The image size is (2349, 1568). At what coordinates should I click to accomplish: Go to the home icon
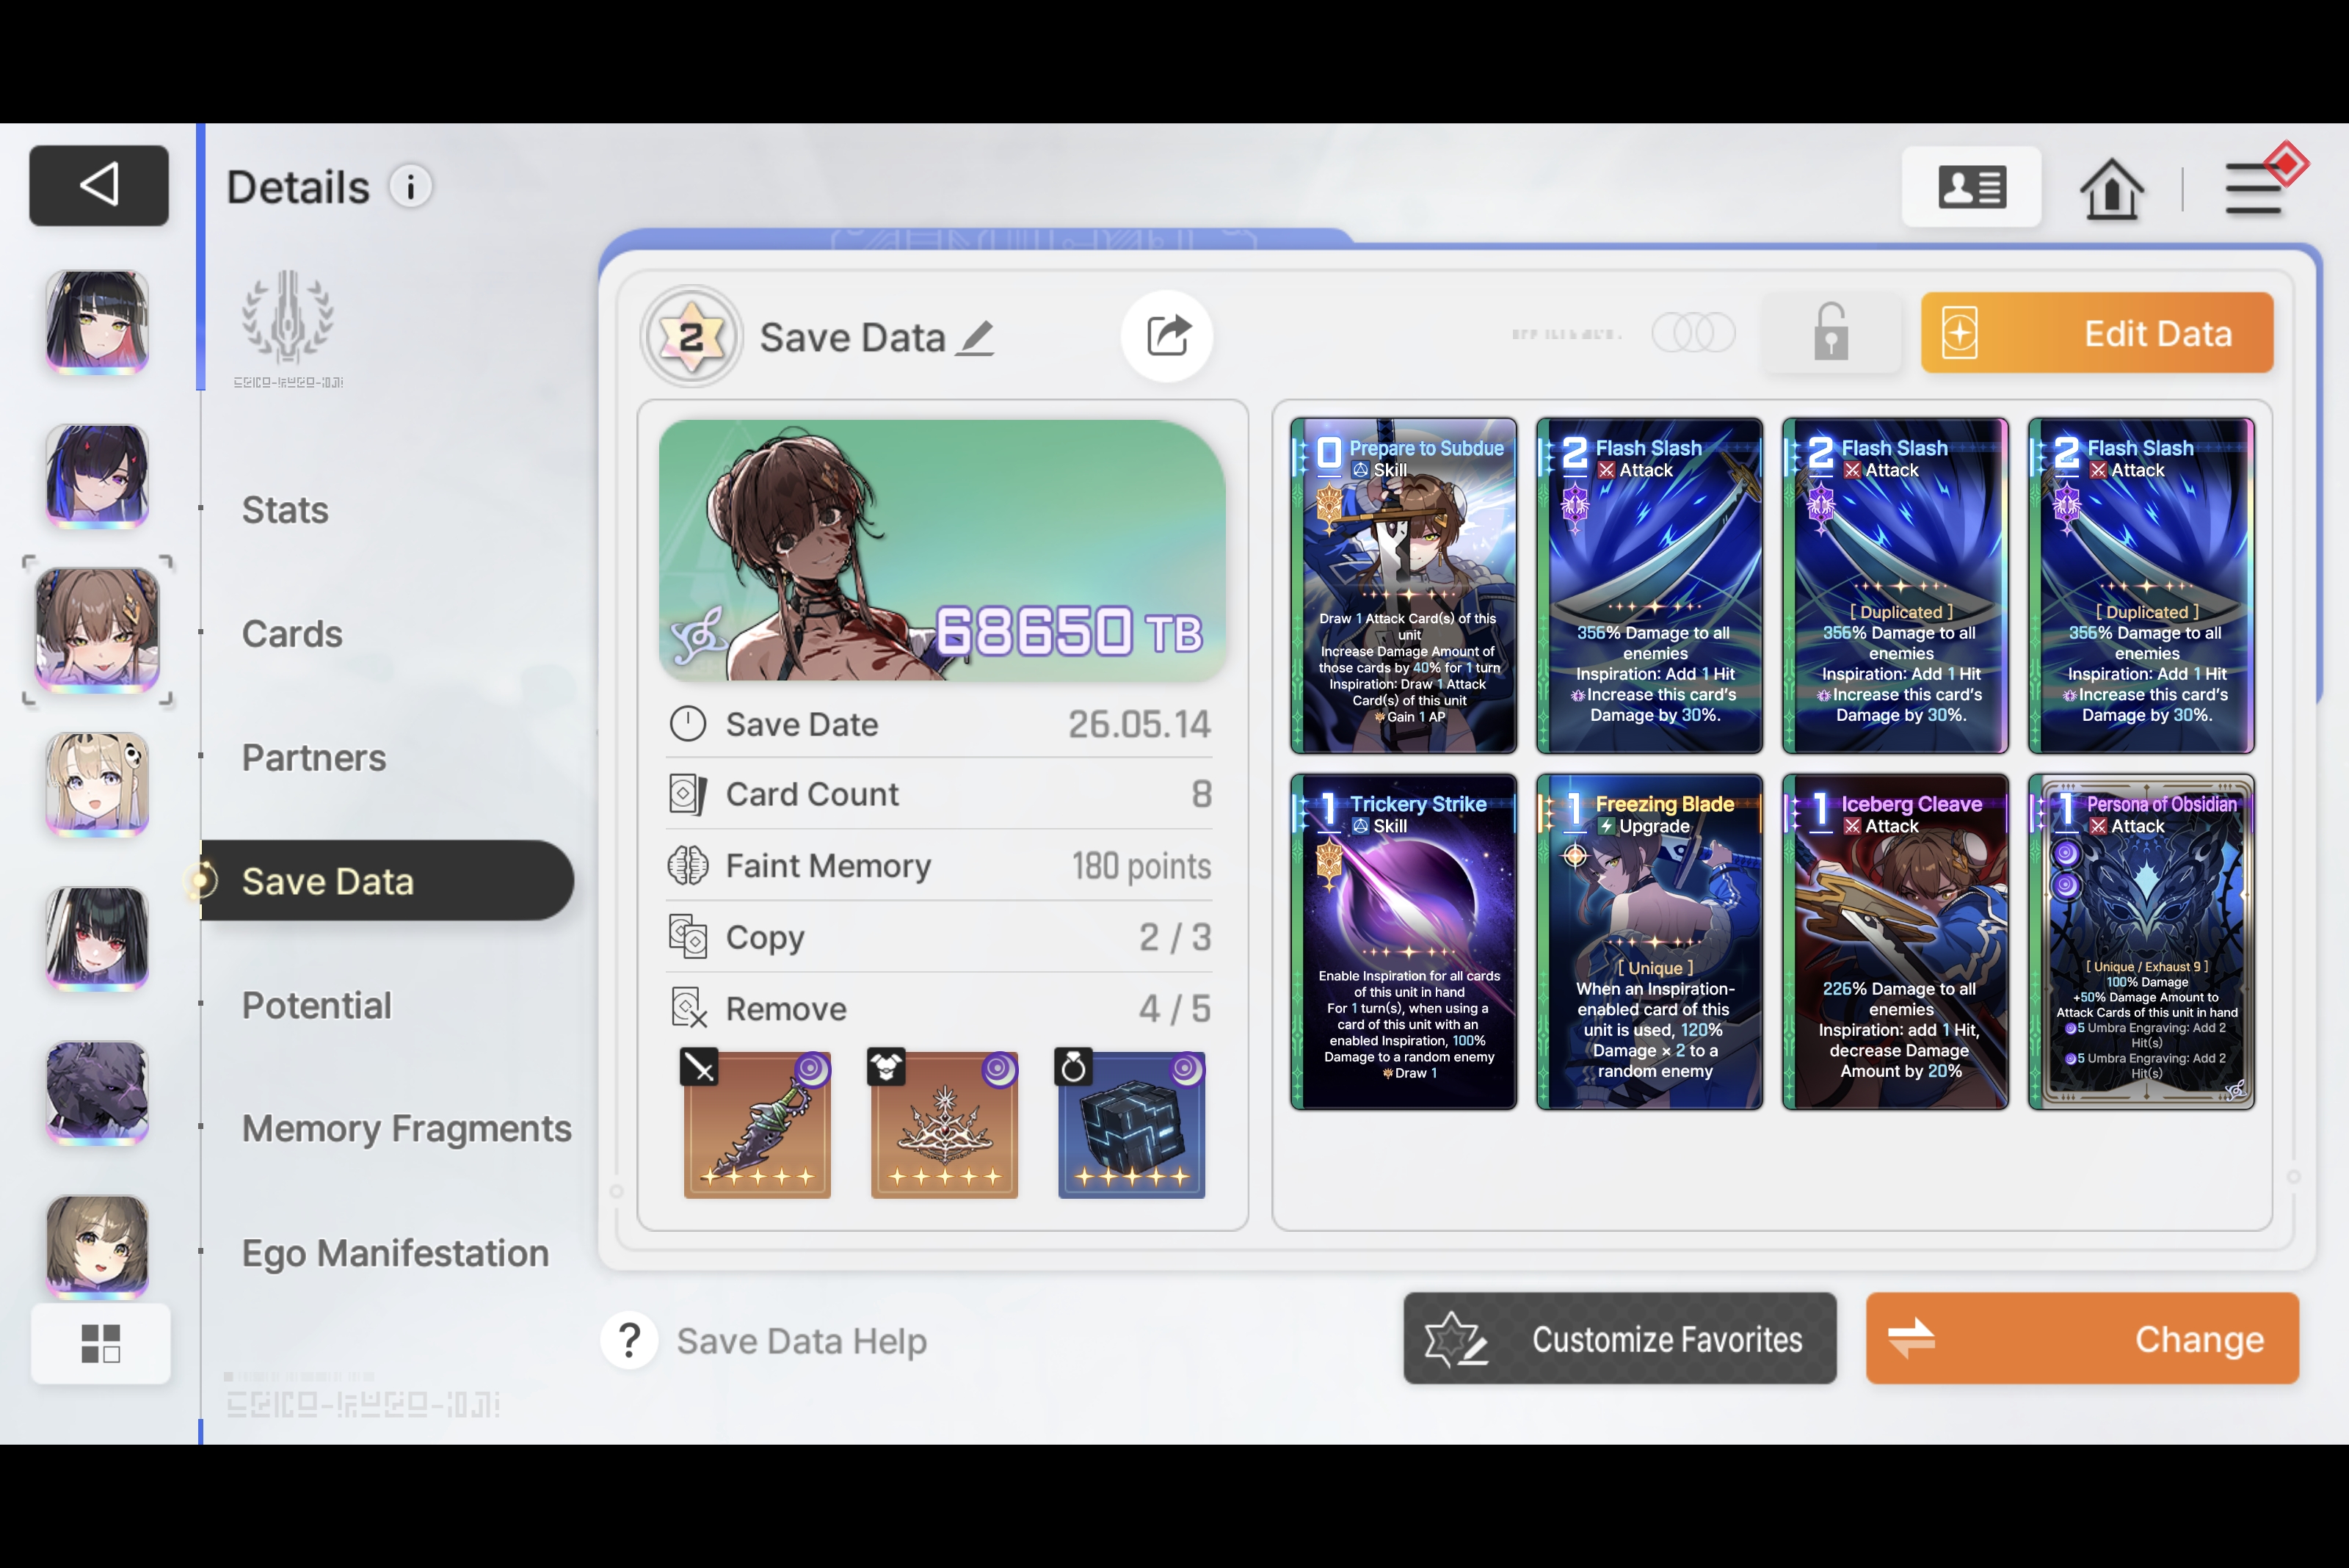click(2111, 188)
